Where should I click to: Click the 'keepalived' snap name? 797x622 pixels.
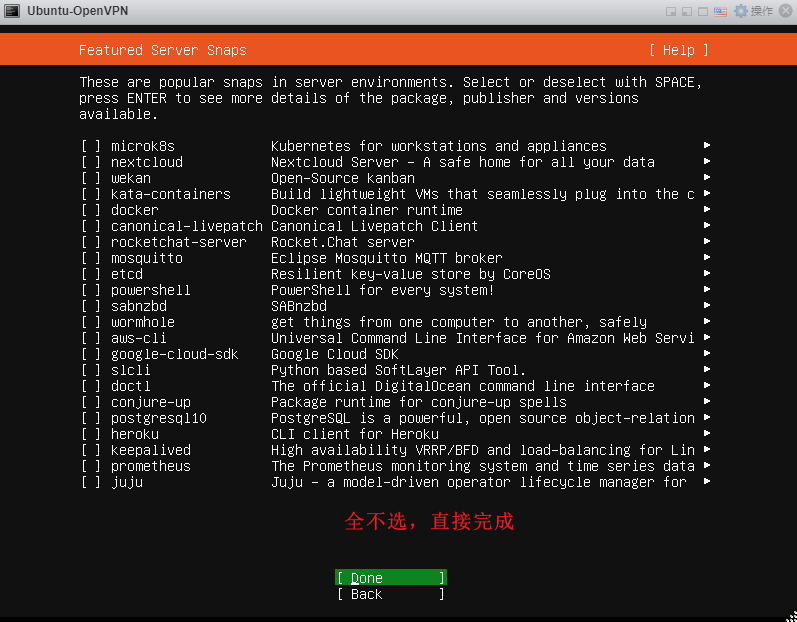pyautogui.click(x=151, y=450)
